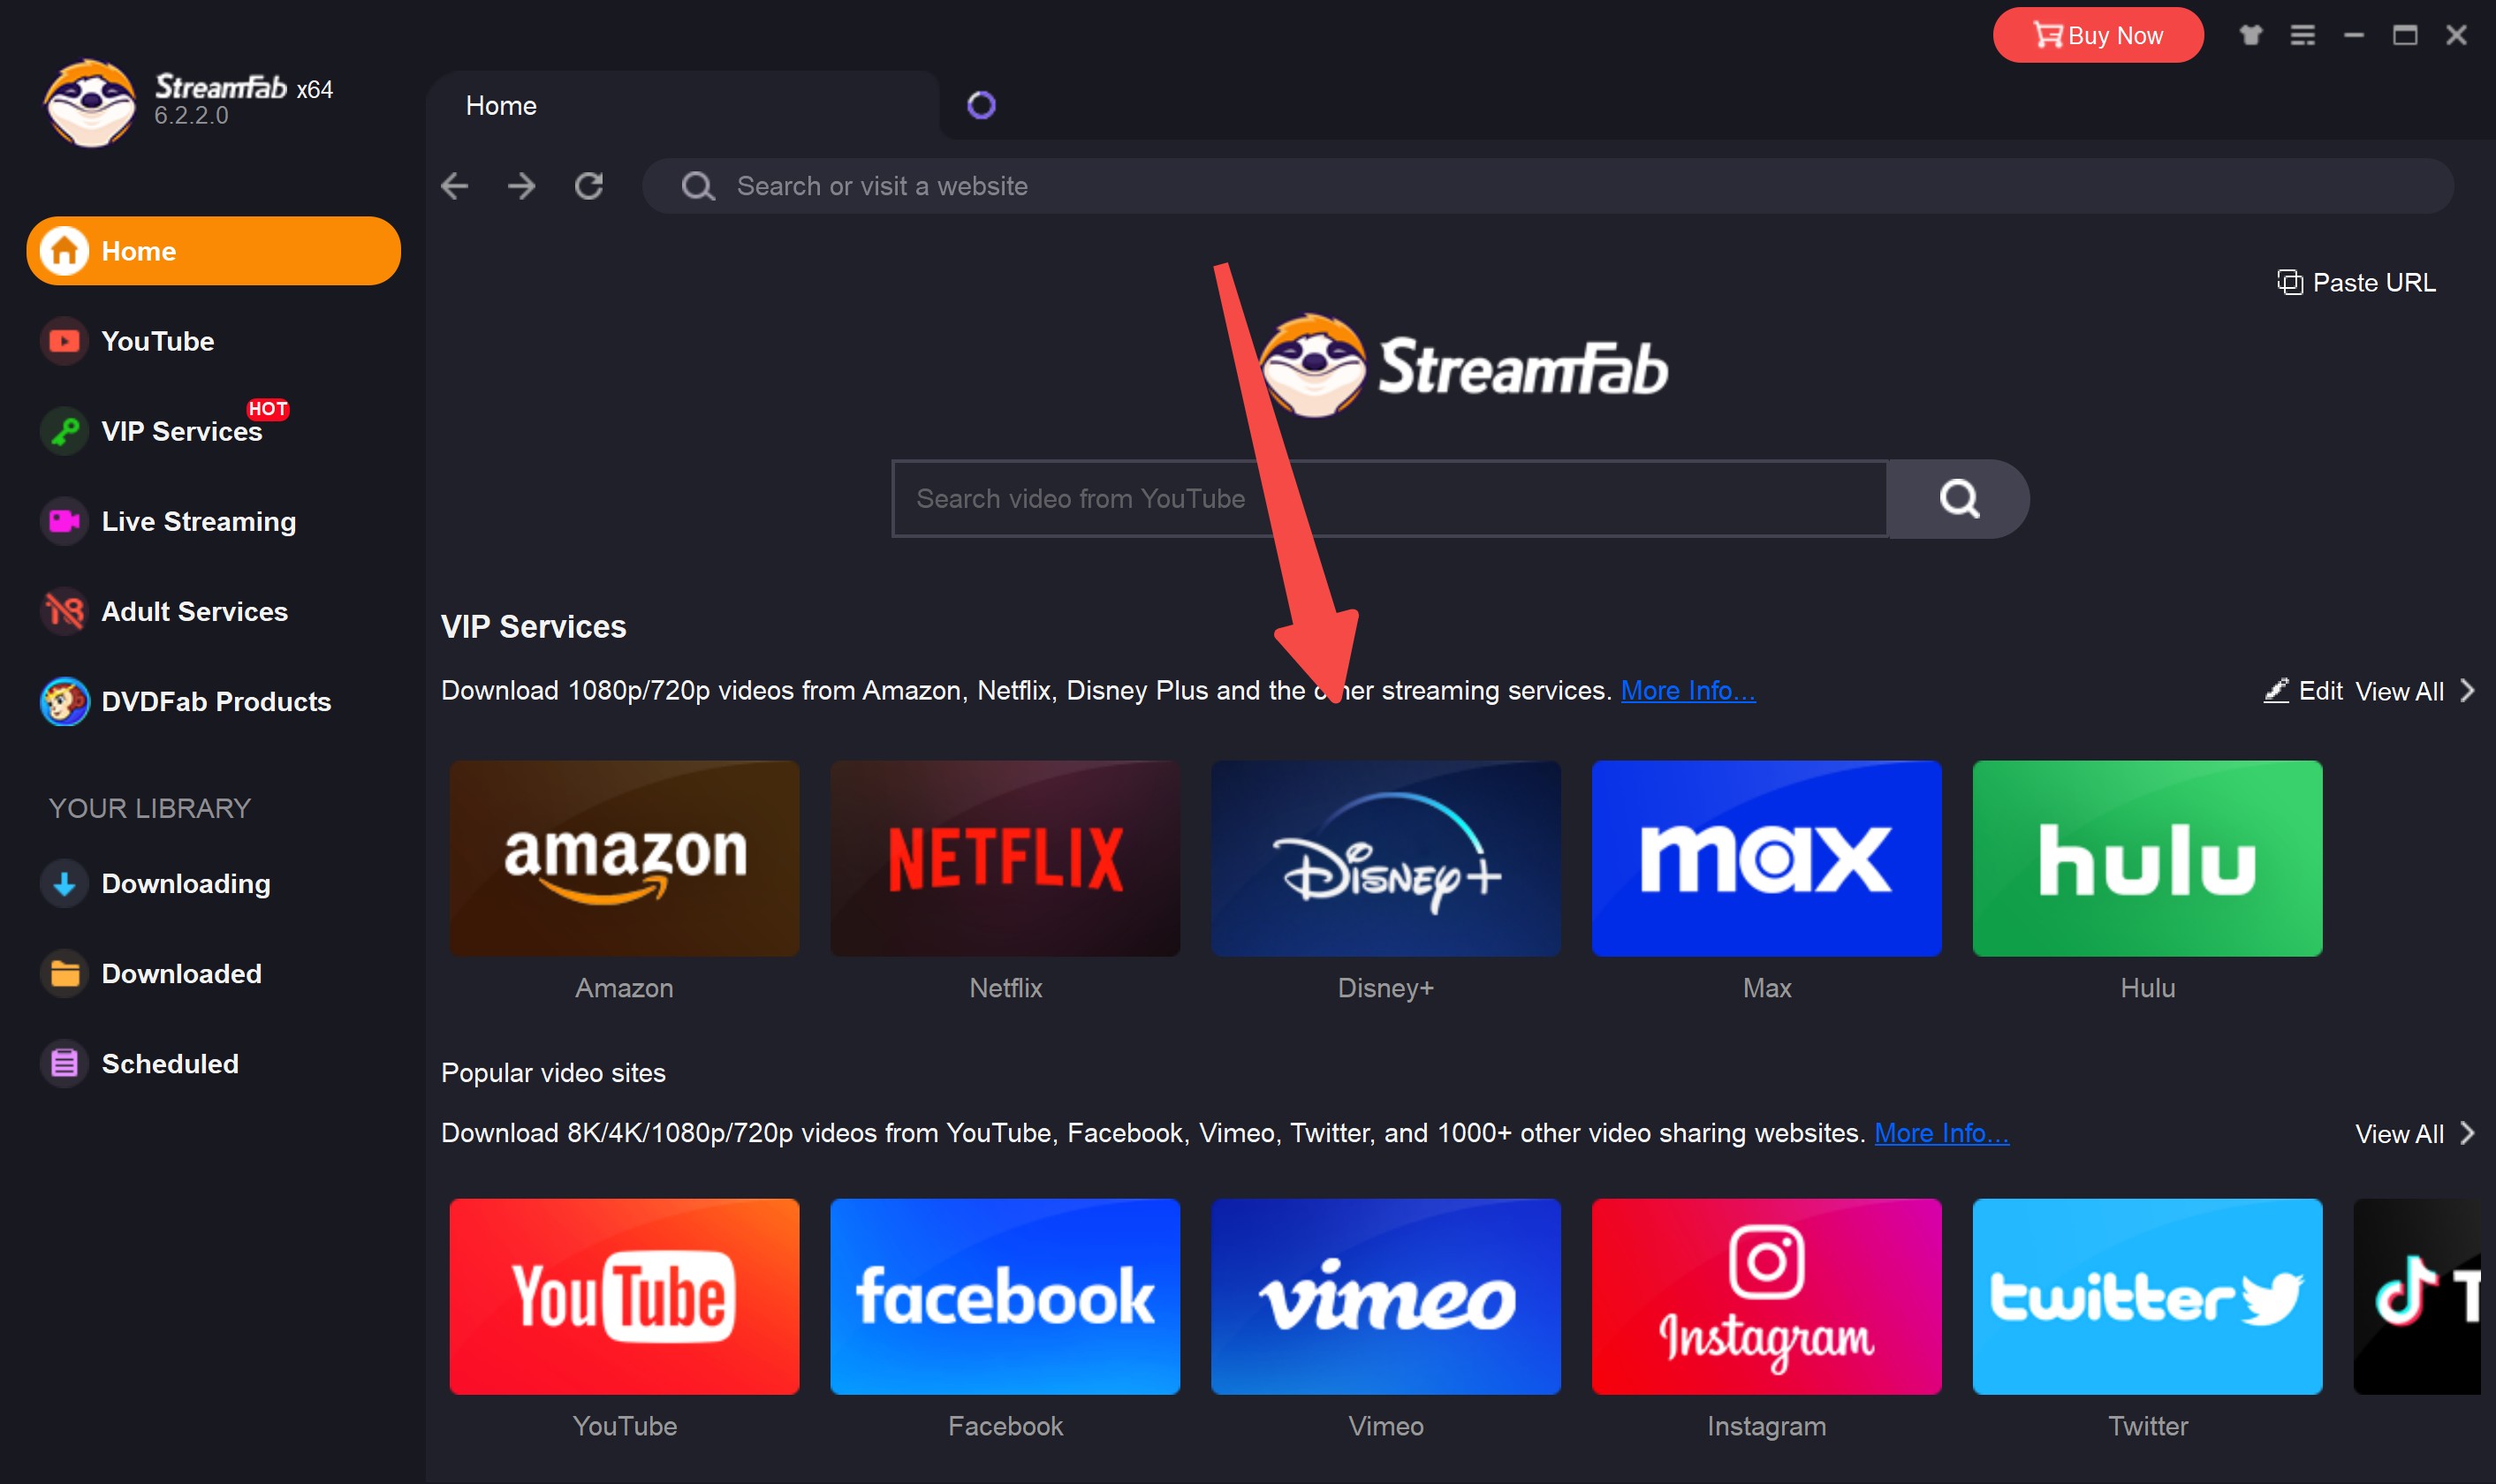Screen dimensions: 2496x1484
Task: Minimize the StreamFab window
Action: pos(2354,35)
